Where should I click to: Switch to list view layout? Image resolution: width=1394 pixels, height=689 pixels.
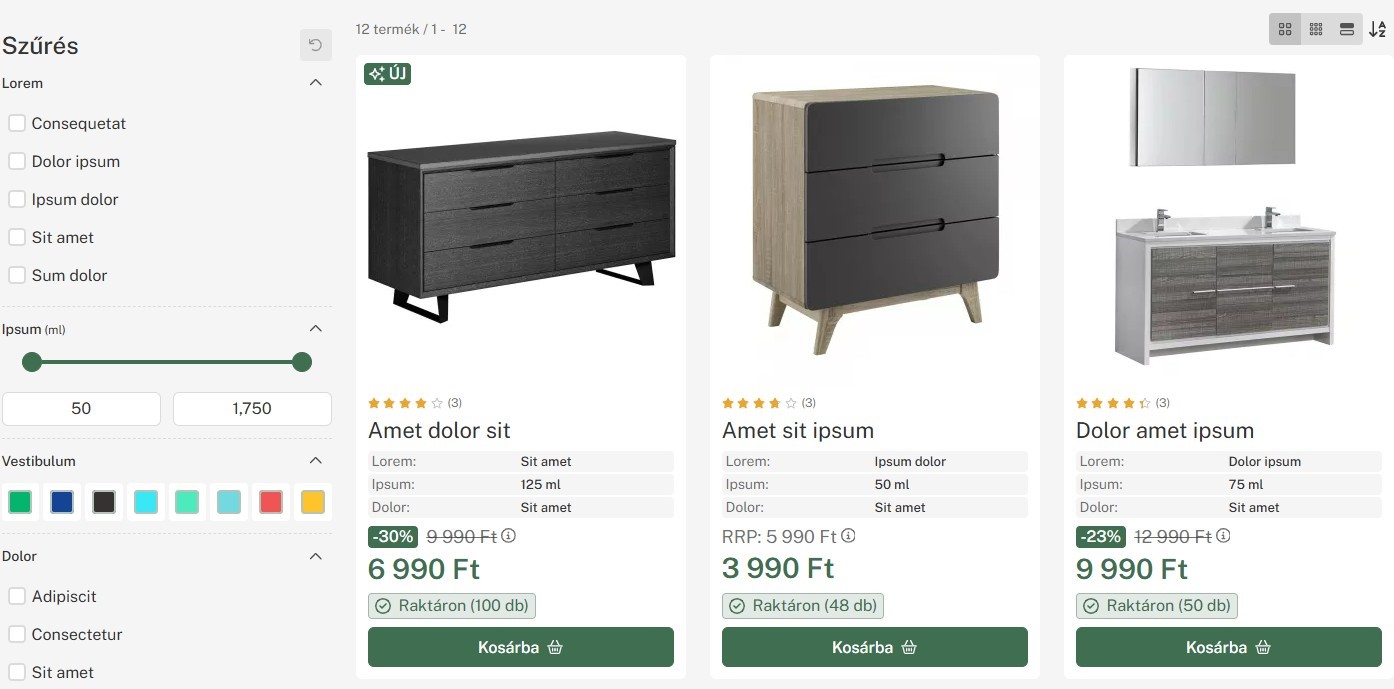1347,29
